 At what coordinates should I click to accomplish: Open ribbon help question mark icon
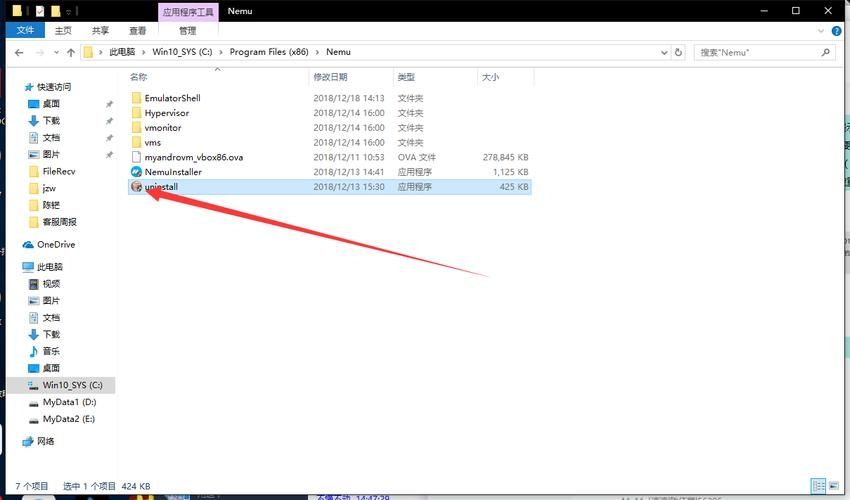pyautogui.click(x=836, y=31)
